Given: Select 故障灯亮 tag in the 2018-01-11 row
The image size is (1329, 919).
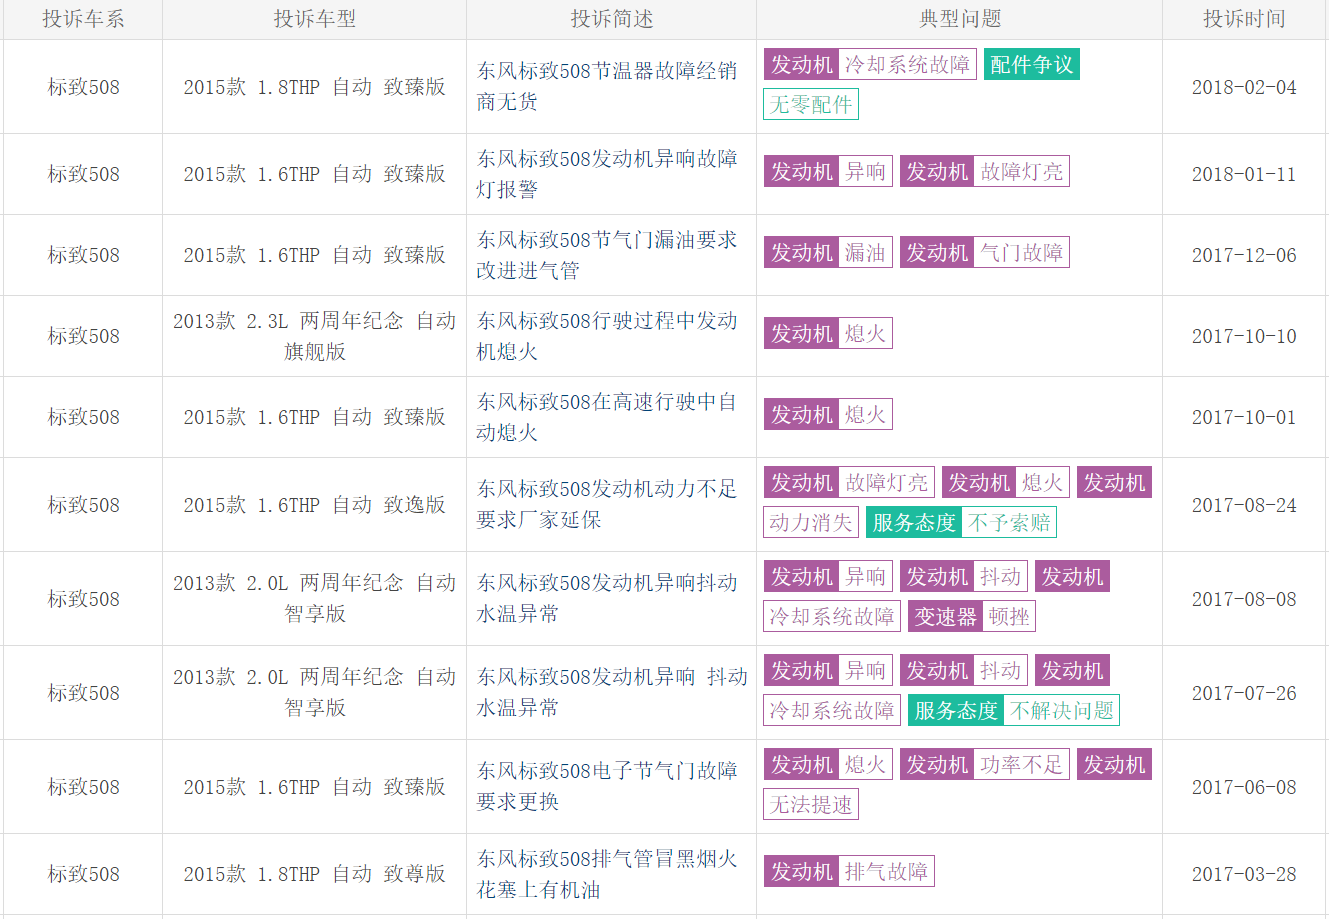Looking at the screenshot, I should (1021, 171).
